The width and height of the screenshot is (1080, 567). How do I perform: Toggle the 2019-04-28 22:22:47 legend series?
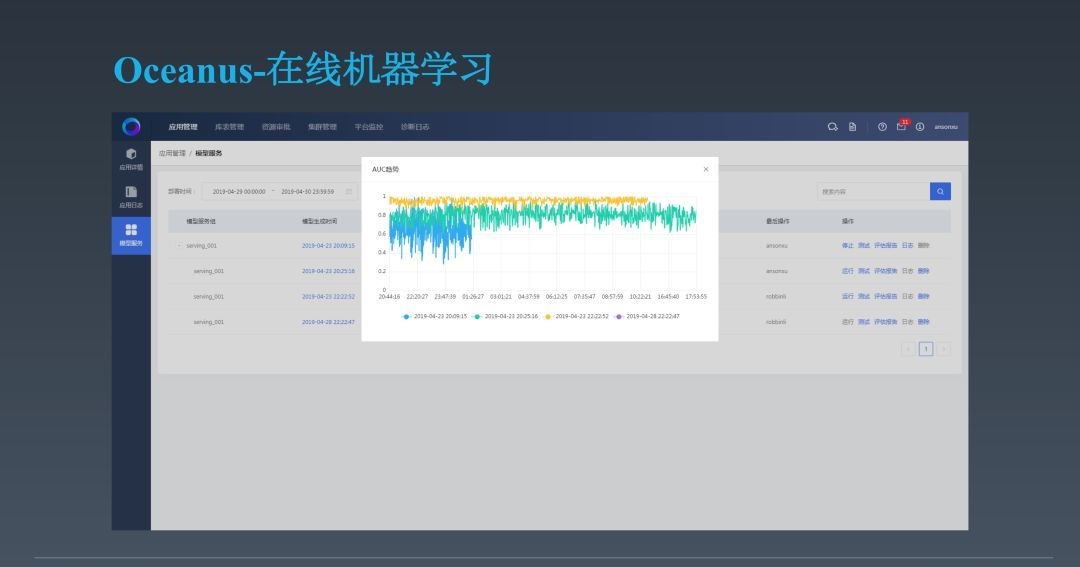click(648, 316)
